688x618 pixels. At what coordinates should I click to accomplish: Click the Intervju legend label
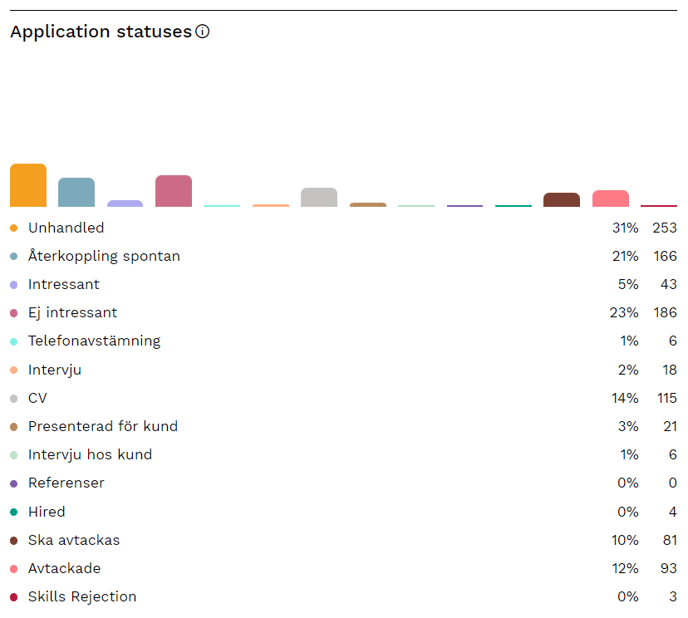click(x=55, y=370)
